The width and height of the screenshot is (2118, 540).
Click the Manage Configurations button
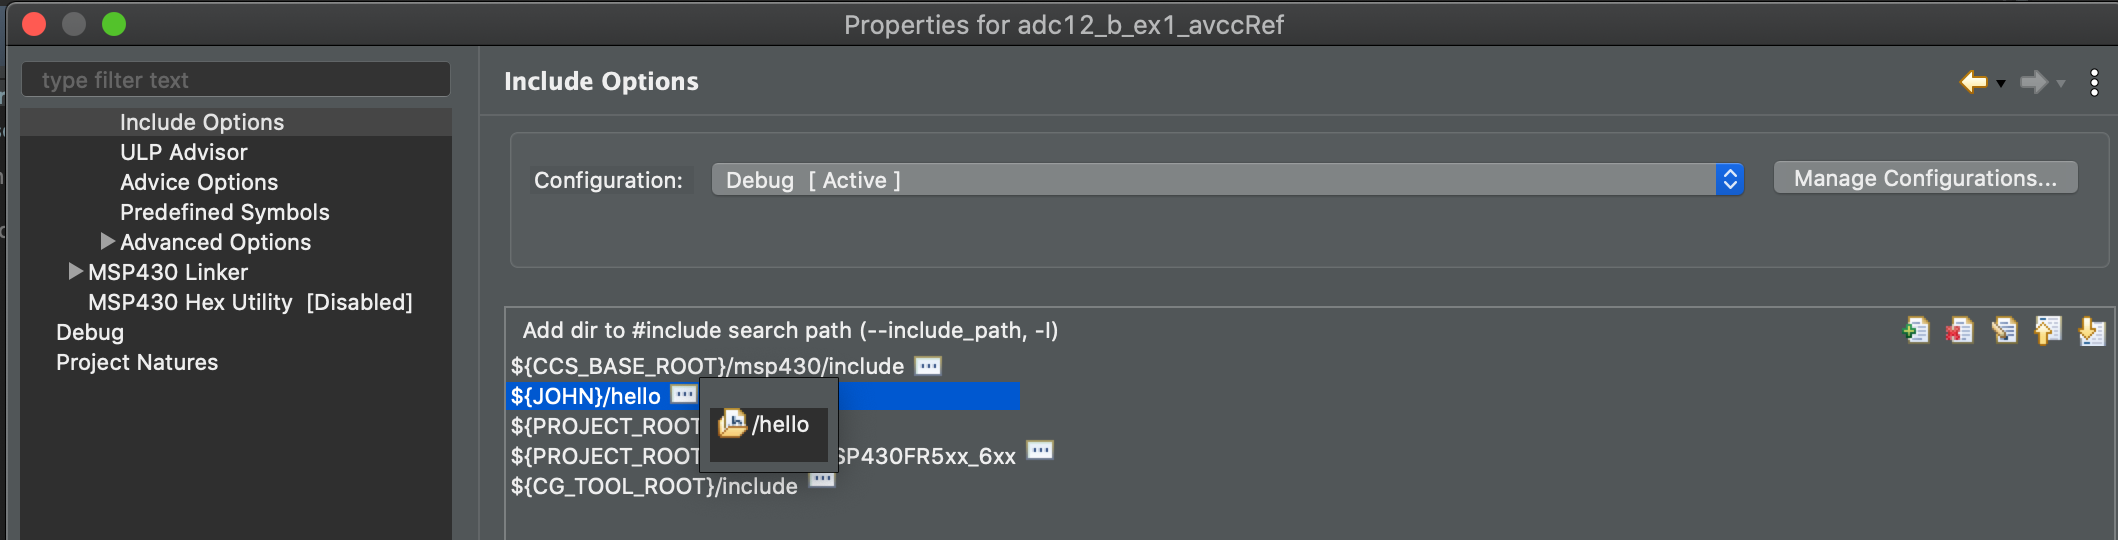click(x=1925, y=178)
